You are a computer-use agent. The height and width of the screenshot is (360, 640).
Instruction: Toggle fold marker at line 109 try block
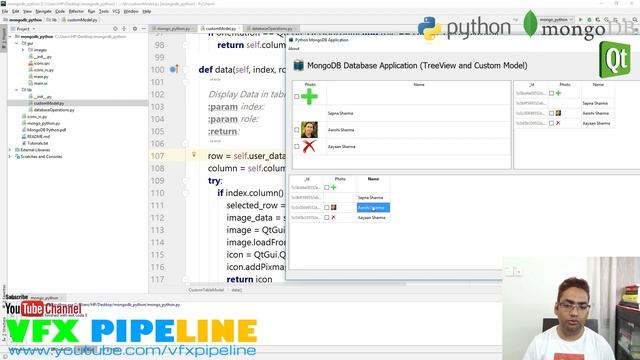pyautogui.click(x=185, y=181)
